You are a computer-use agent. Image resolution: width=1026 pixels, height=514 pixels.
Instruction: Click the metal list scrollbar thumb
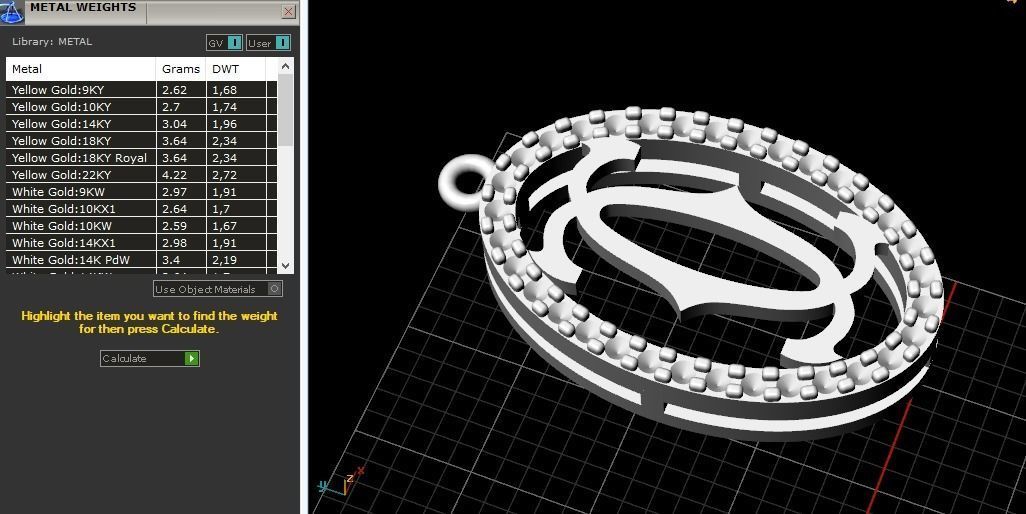pyautogui.click(x=285, y=110)
